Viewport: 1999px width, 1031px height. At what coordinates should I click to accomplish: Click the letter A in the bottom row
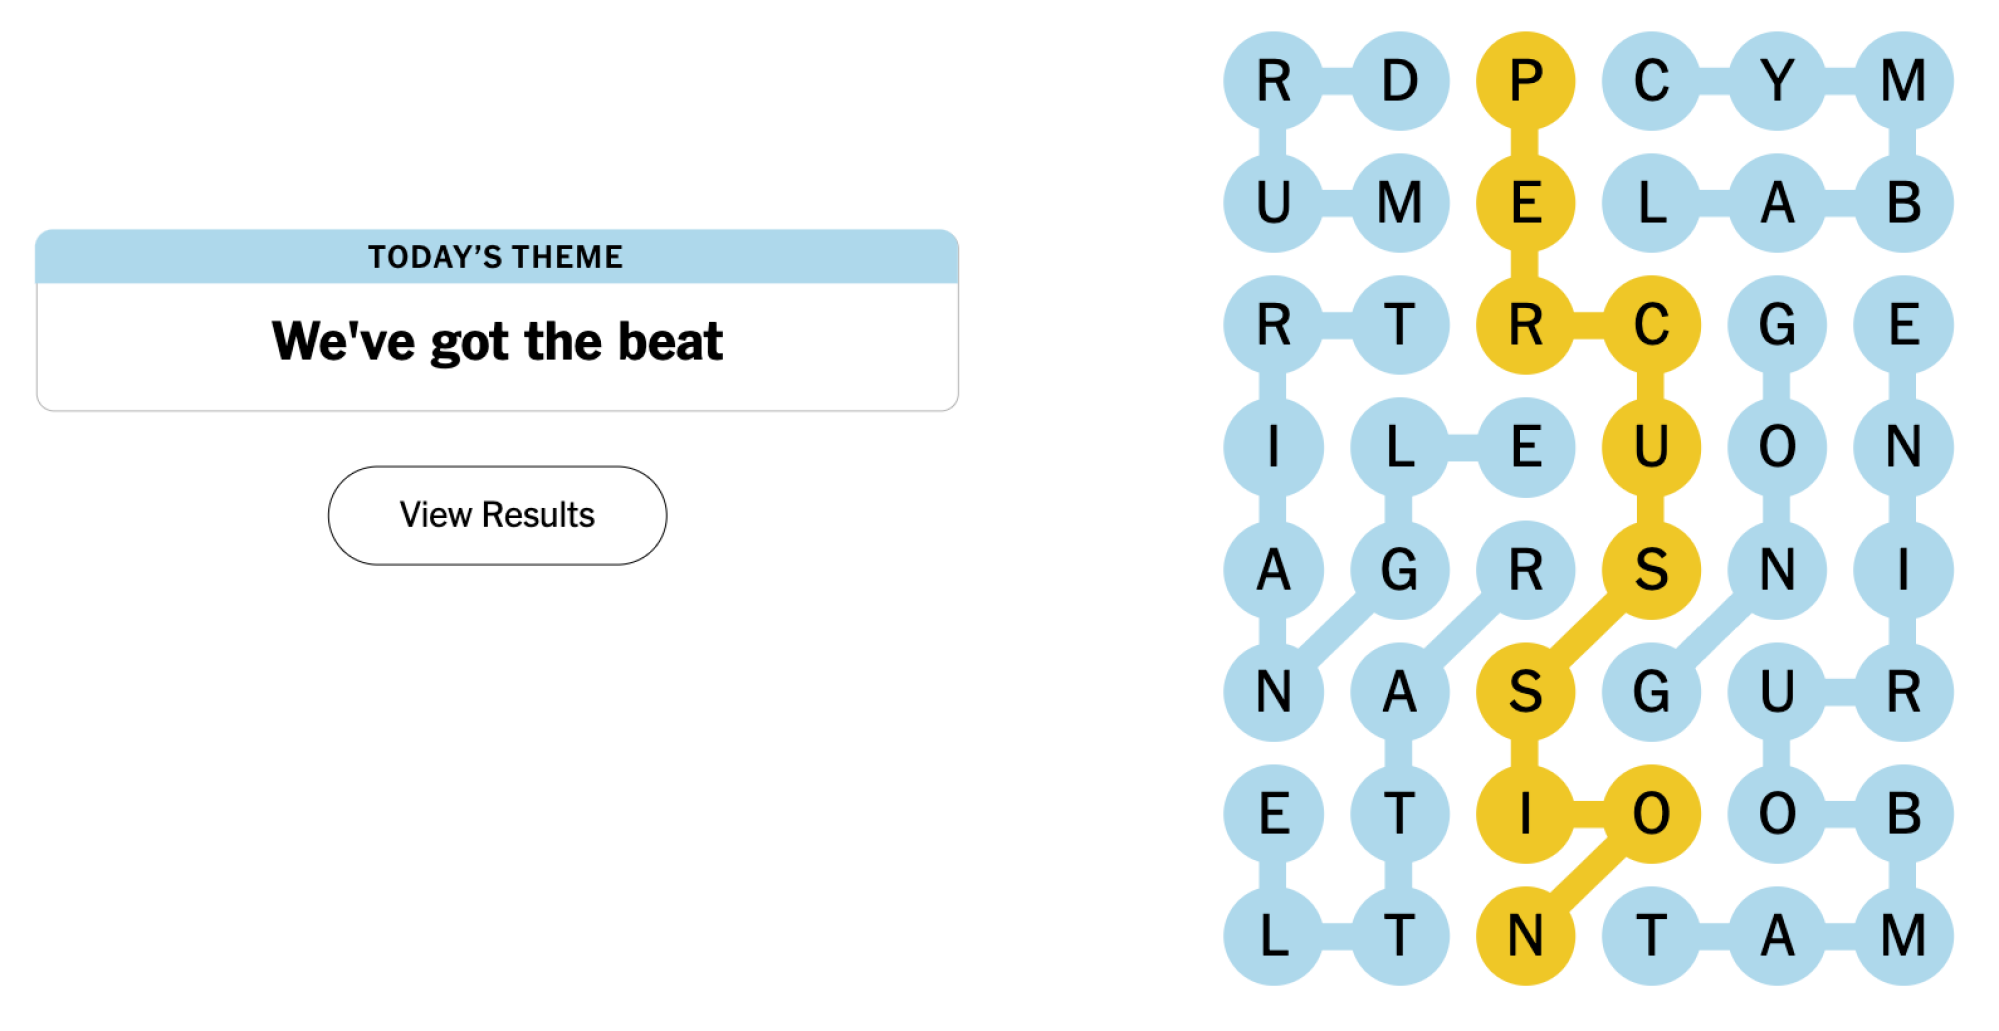coord(1779,936)
